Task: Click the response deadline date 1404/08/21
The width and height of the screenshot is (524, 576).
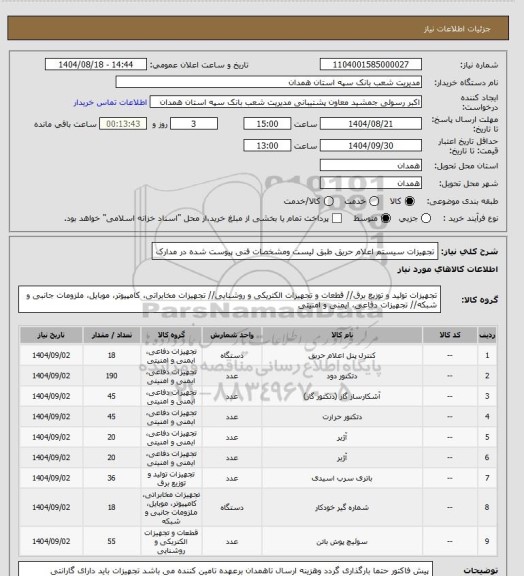Action: (370, 124)
